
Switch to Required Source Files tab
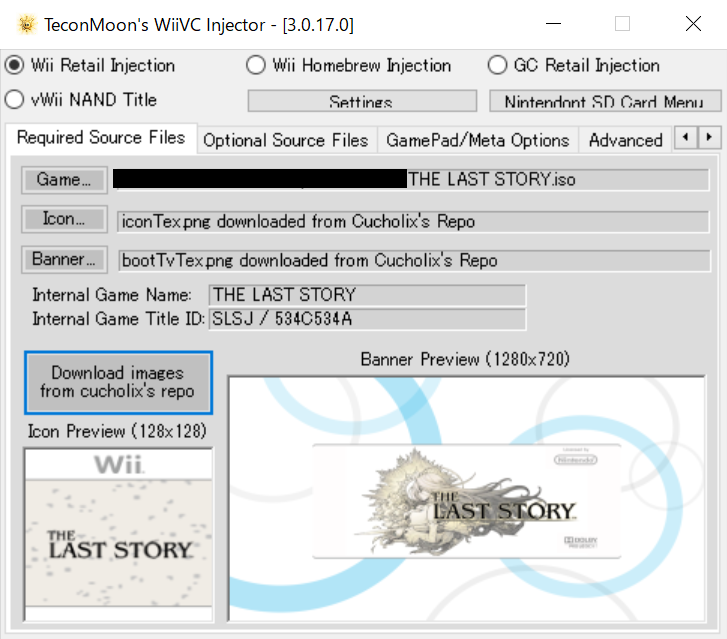101,138
